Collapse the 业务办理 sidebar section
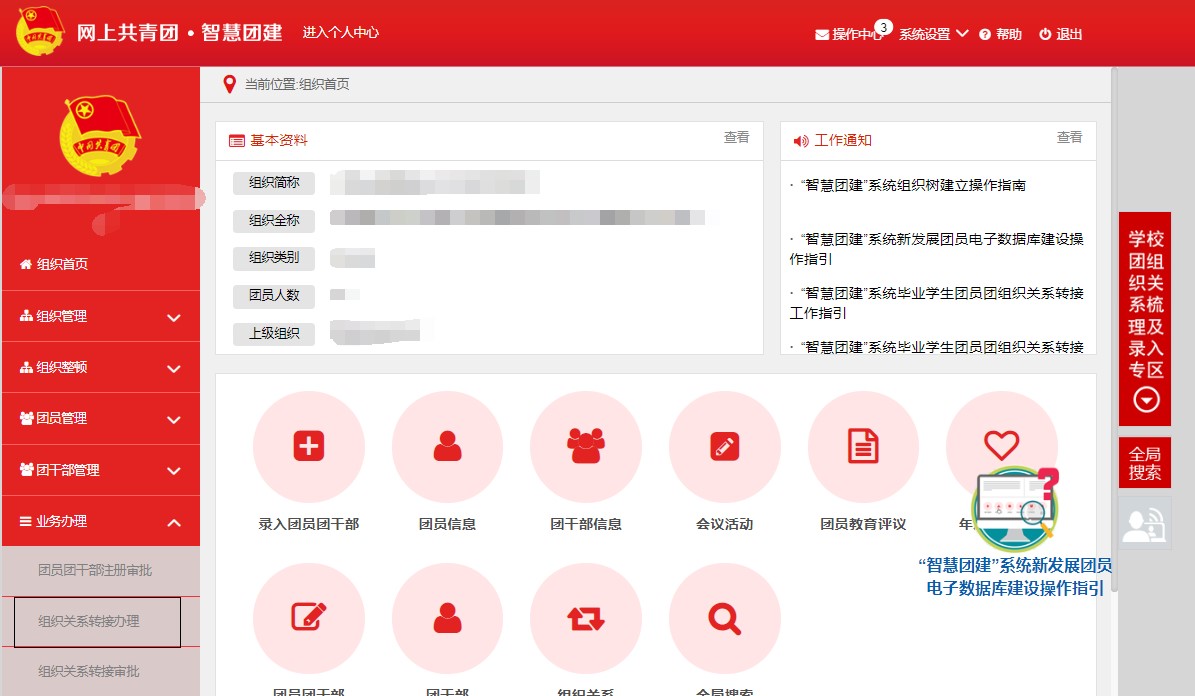 click(100, 521)
